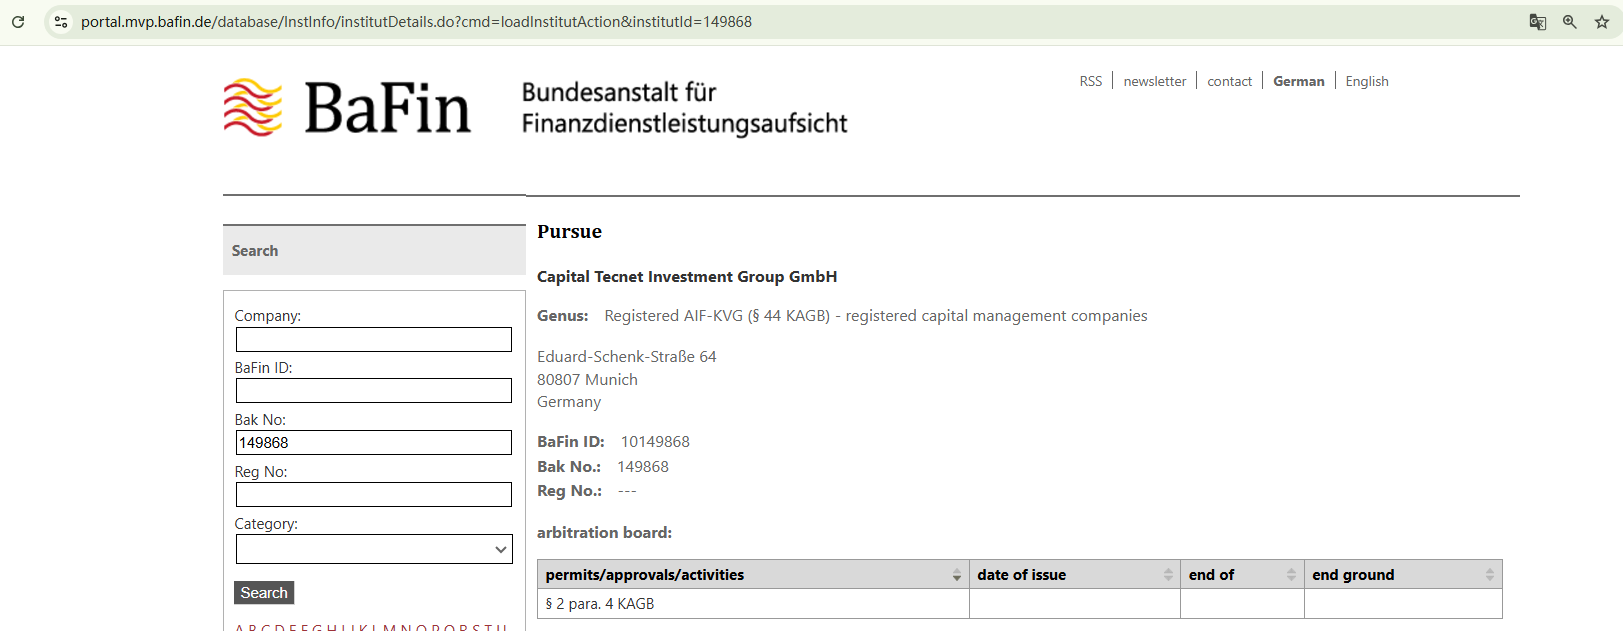
Task: Open the contact link
Action: pyautogui.click(x=1230, y=81)
